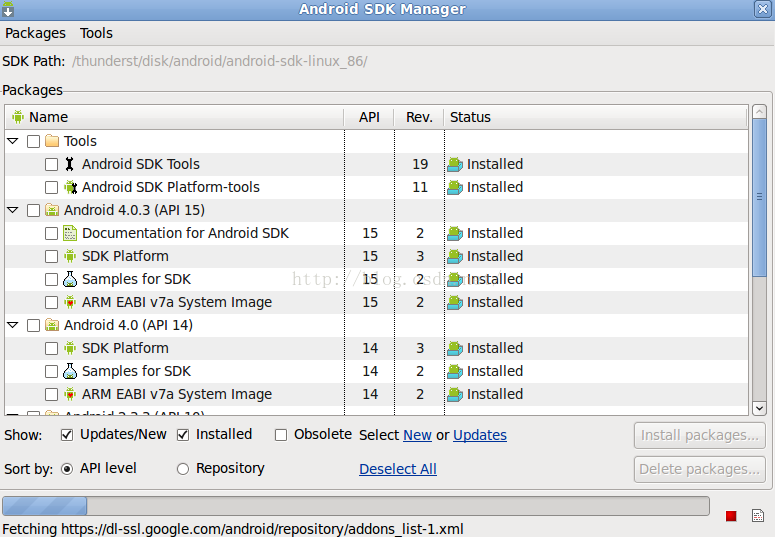Screen dimensions: 775x537
Task: Click the Installed status icon for Documentation for Android SDK
Action: tap(455, 233)
